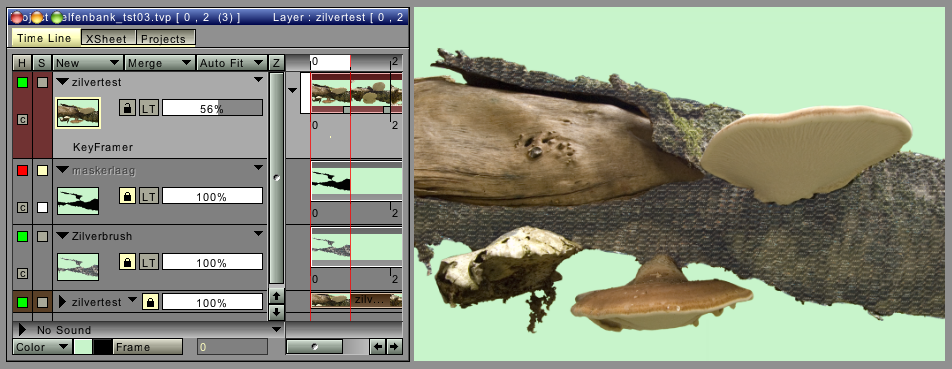Open the maskerlaag layer options arrow
Image resolution: width=952 pixels, height=369 pixels.
(259, 168)
